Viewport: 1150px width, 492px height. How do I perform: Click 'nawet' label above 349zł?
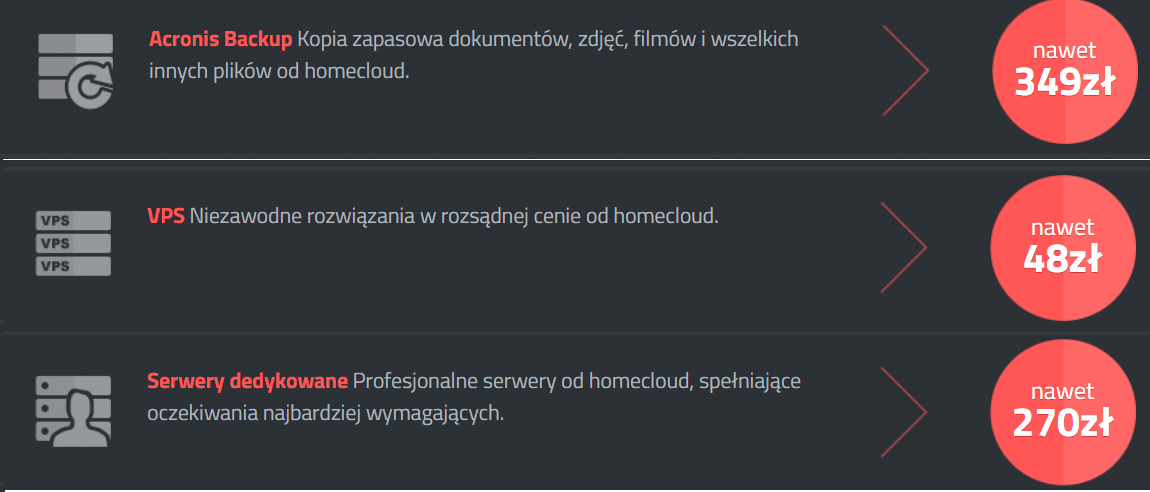(1064, 51)
